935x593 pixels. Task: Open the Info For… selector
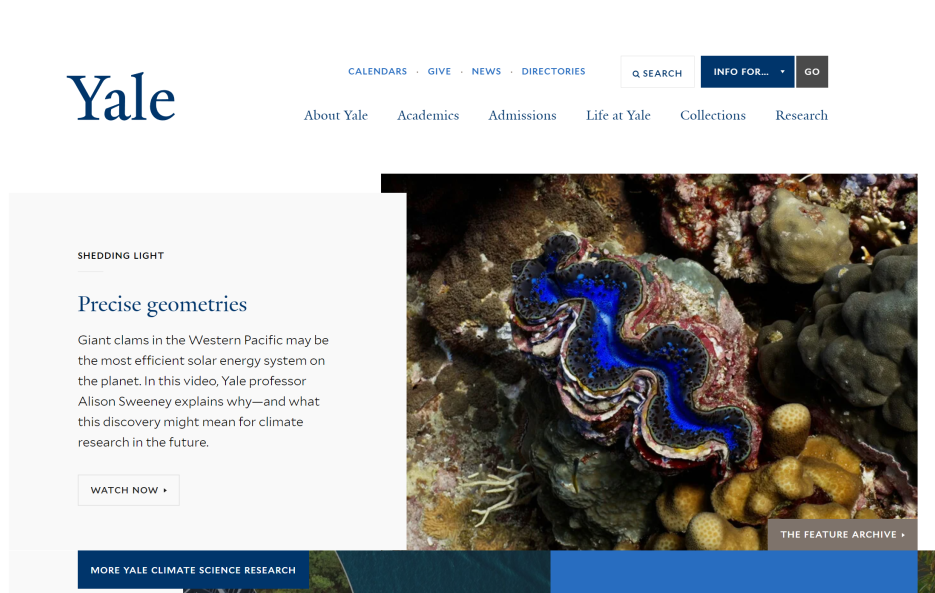(747, 72)
